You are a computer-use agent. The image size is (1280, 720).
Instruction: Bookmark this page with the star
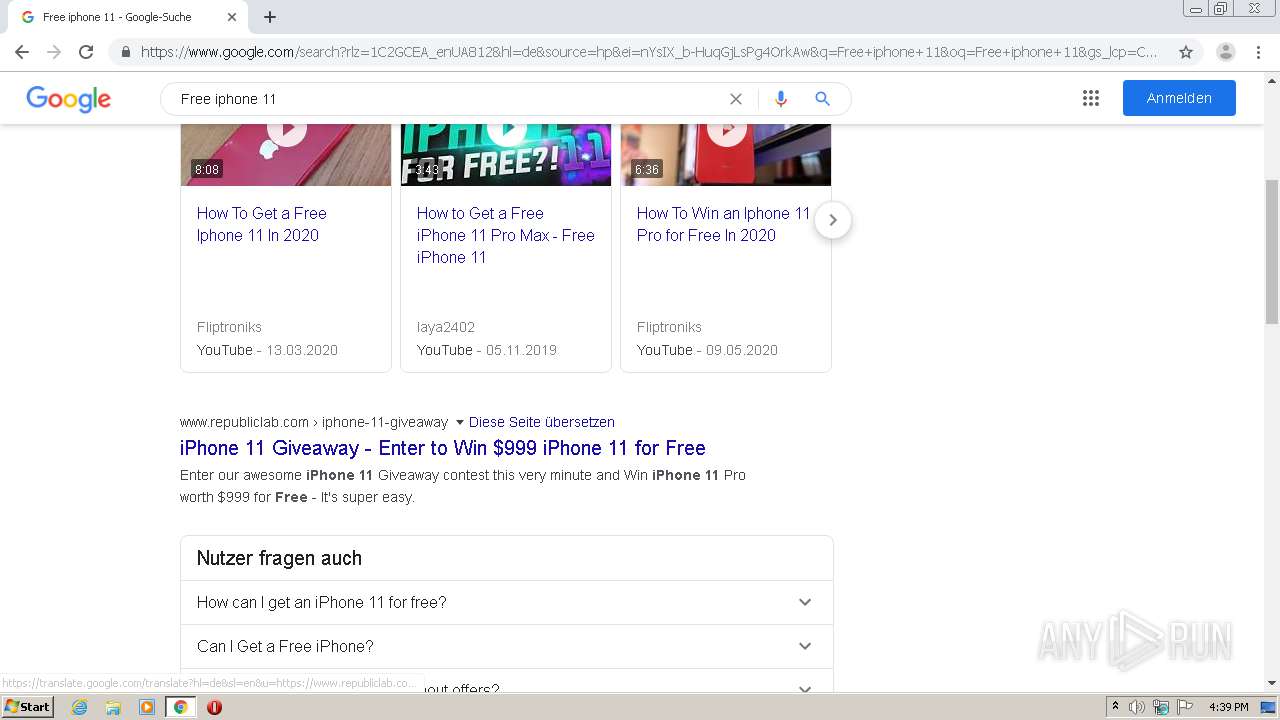(x=1186, y=52)
